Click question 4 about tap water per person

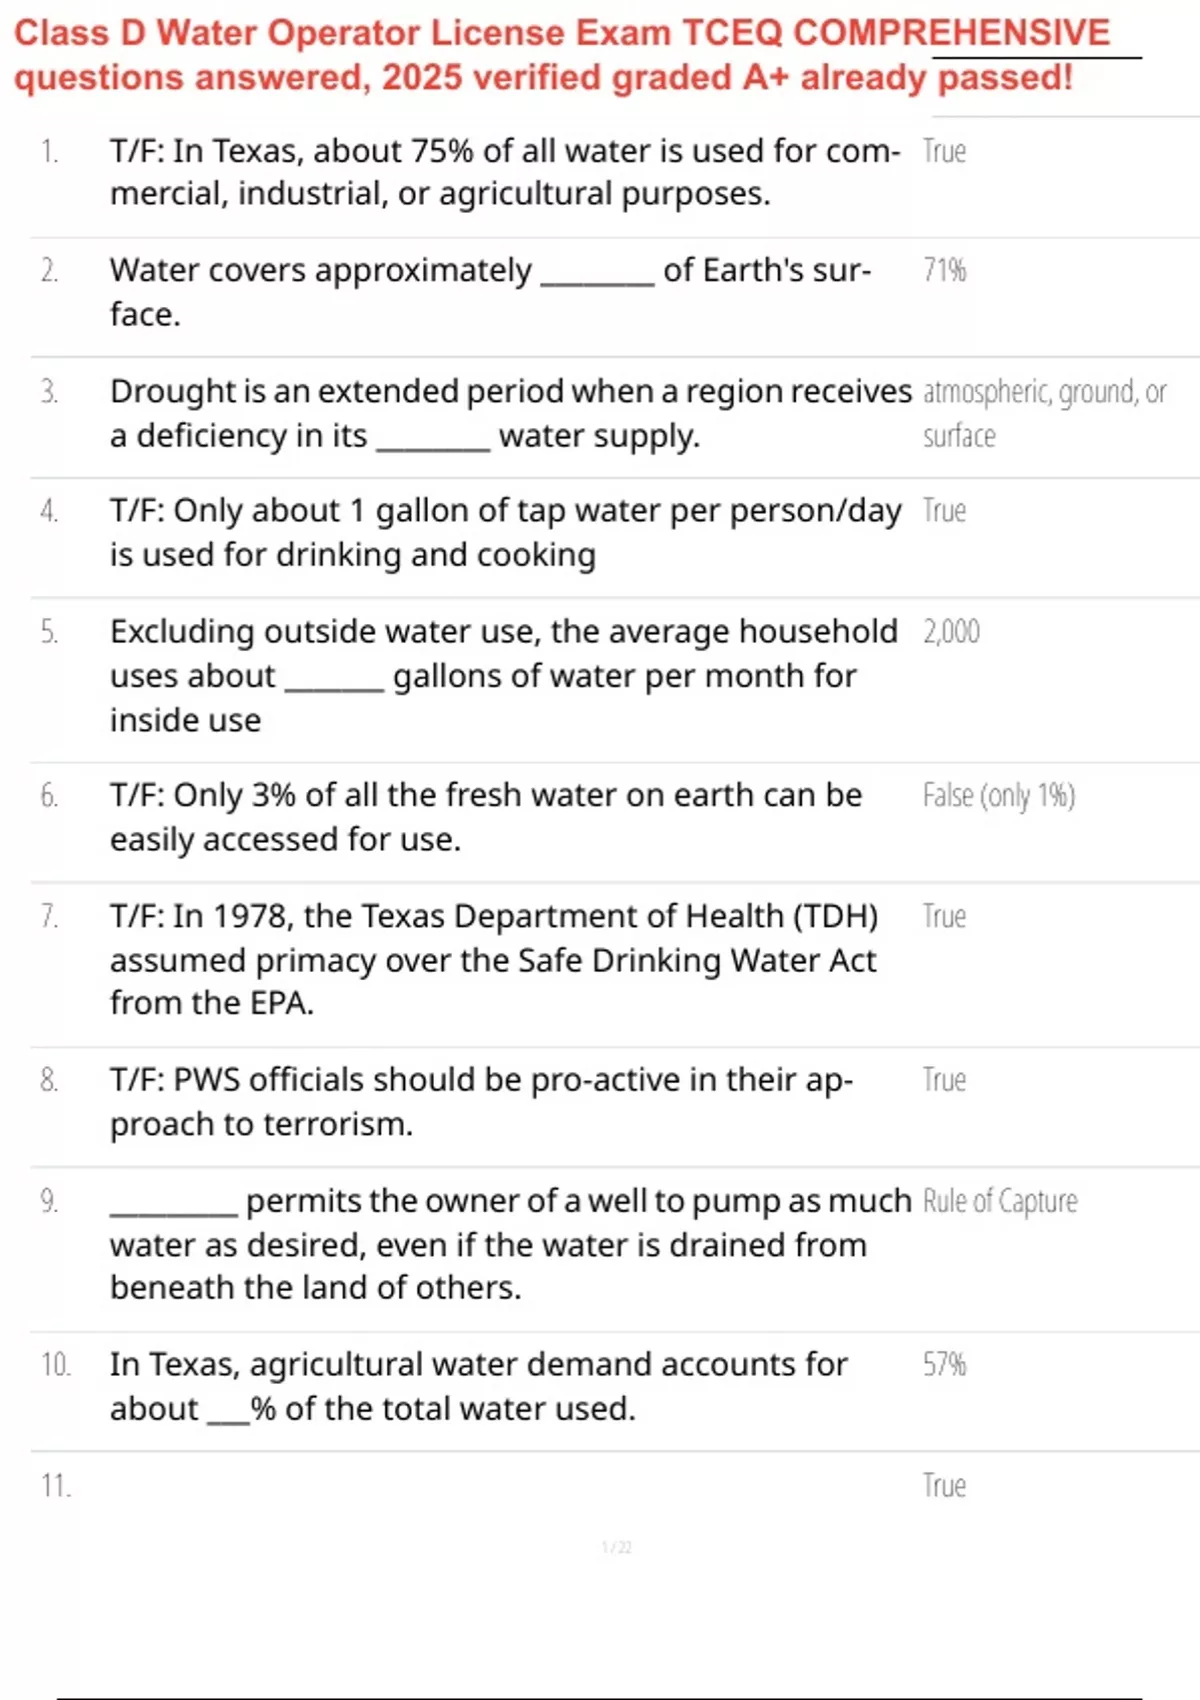click(x=505, y=532)
